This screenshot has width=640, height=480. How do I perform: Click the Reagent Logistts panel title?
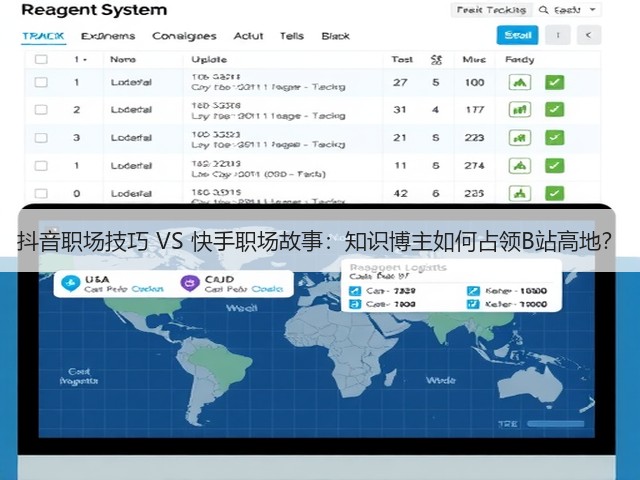[398, 268]
